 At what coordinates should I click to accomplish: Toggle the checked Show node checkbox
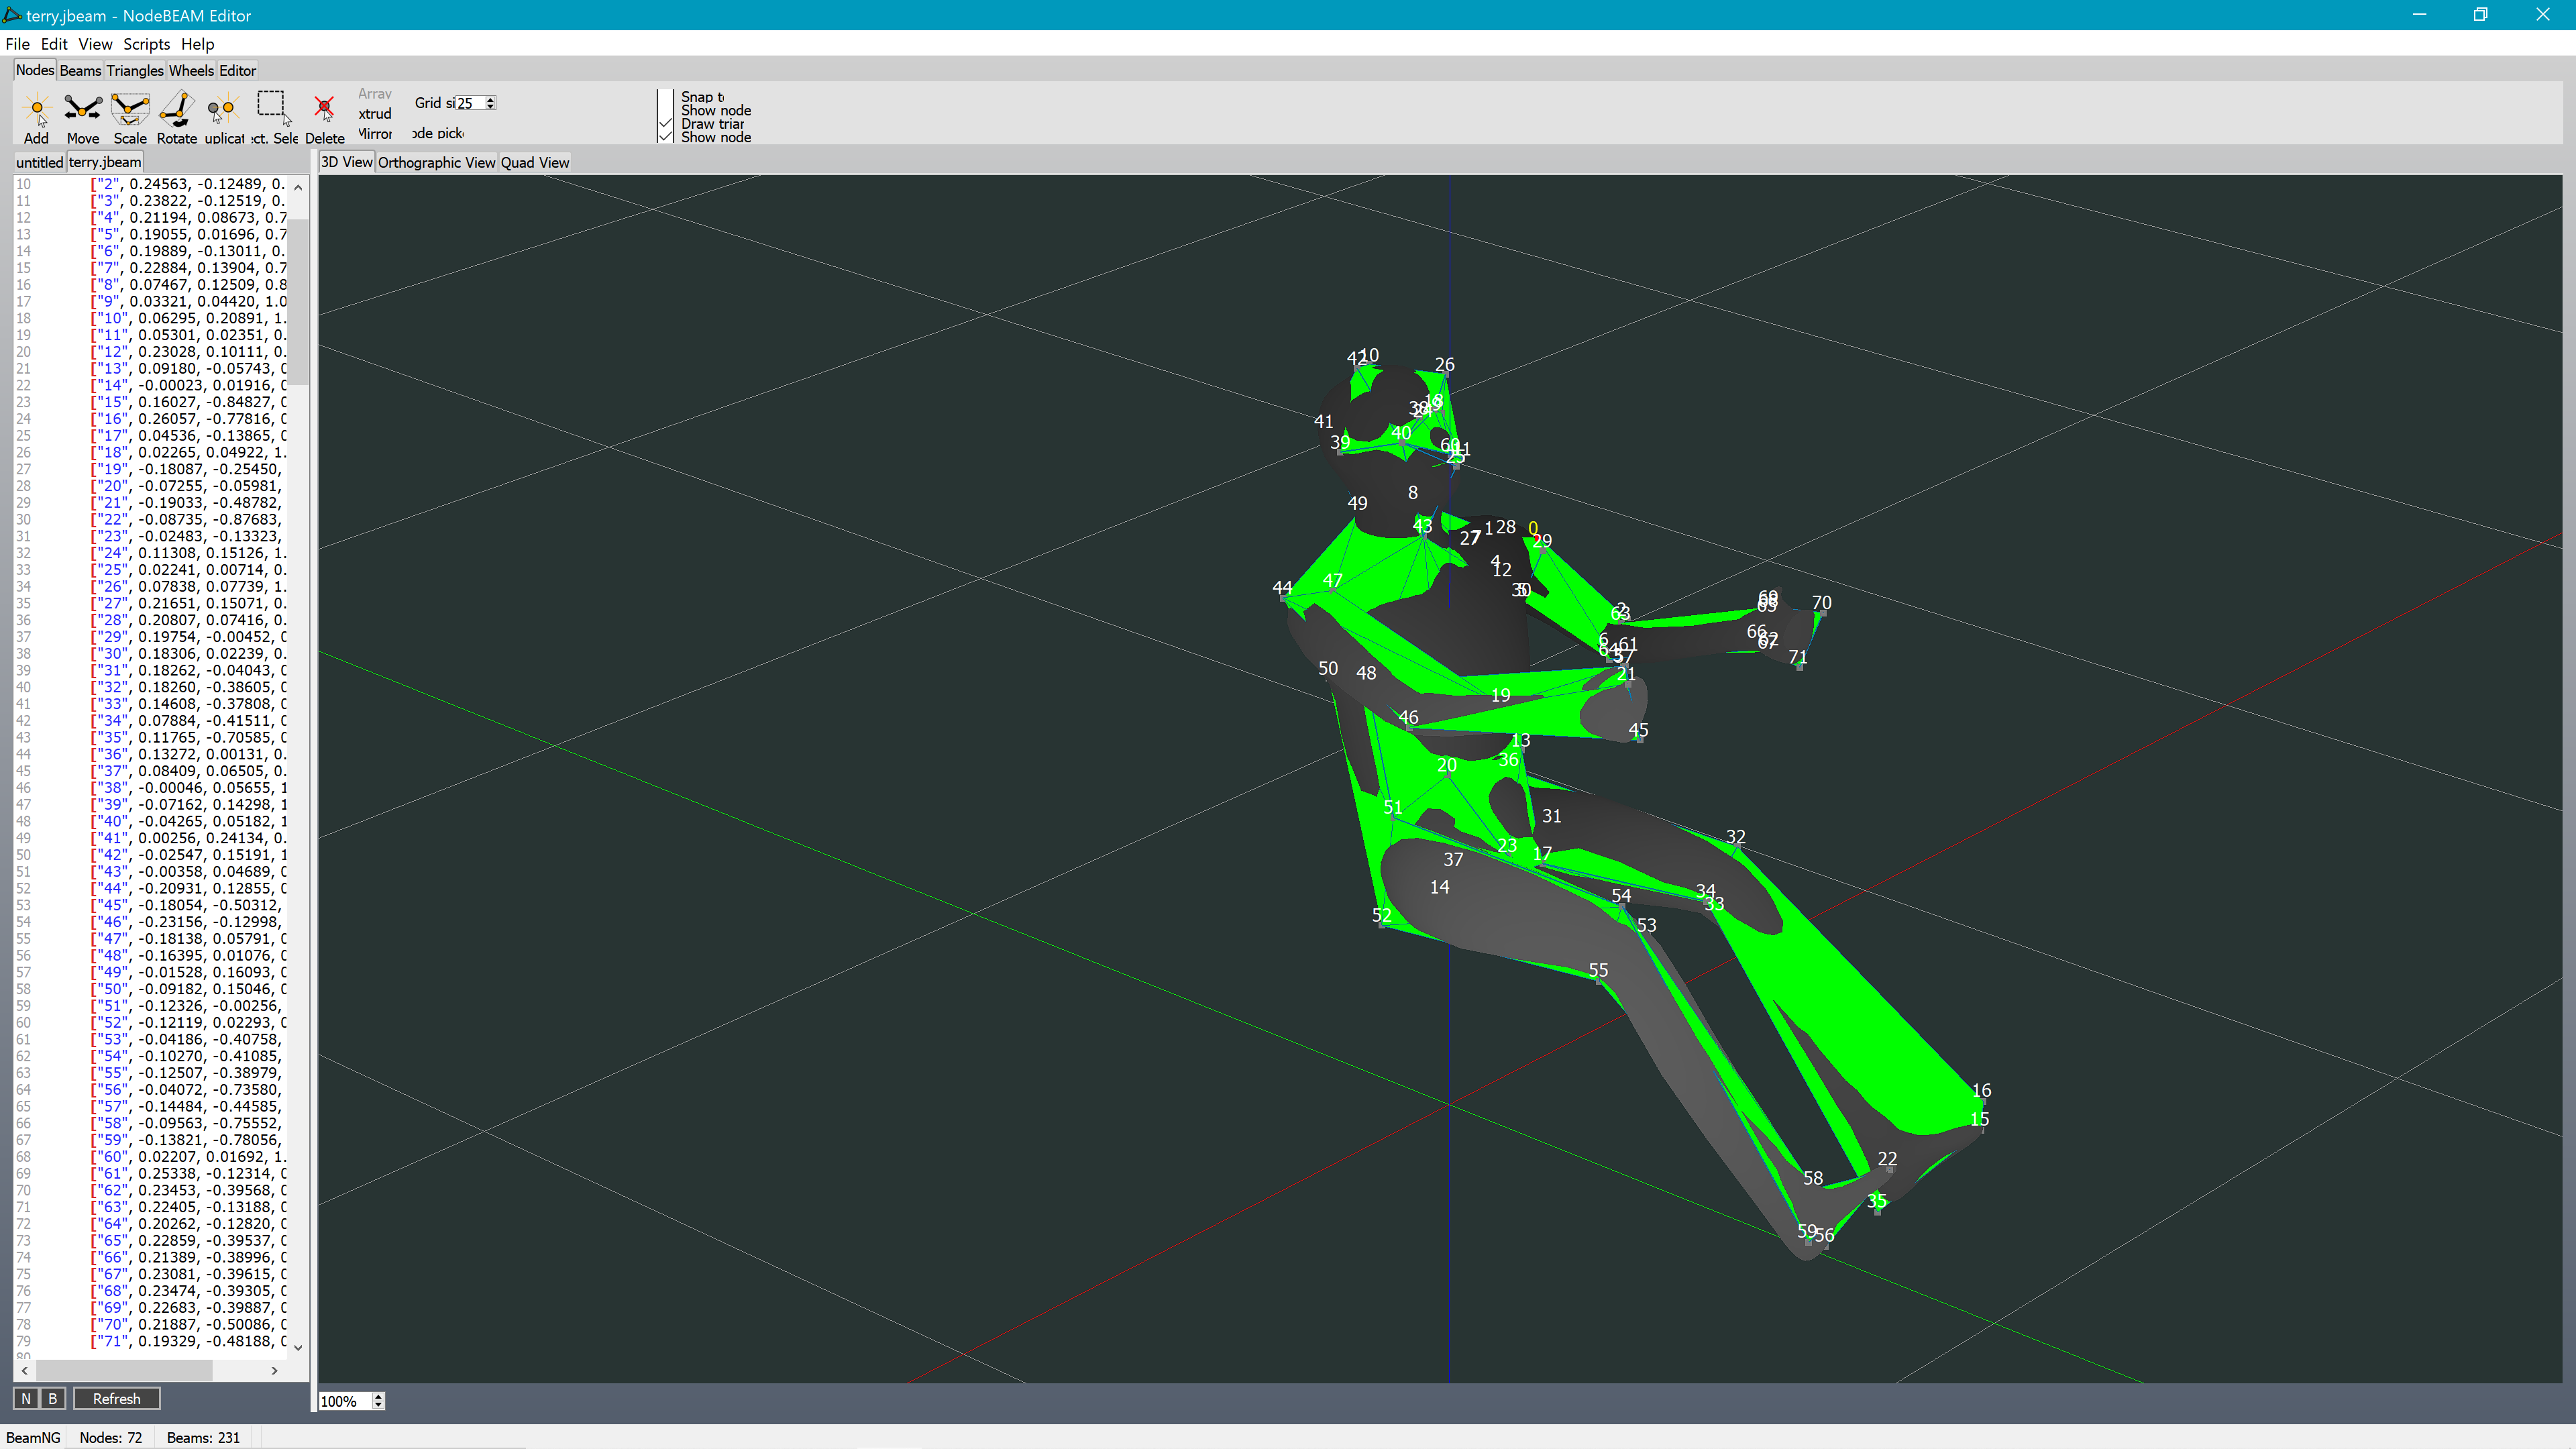665,137
